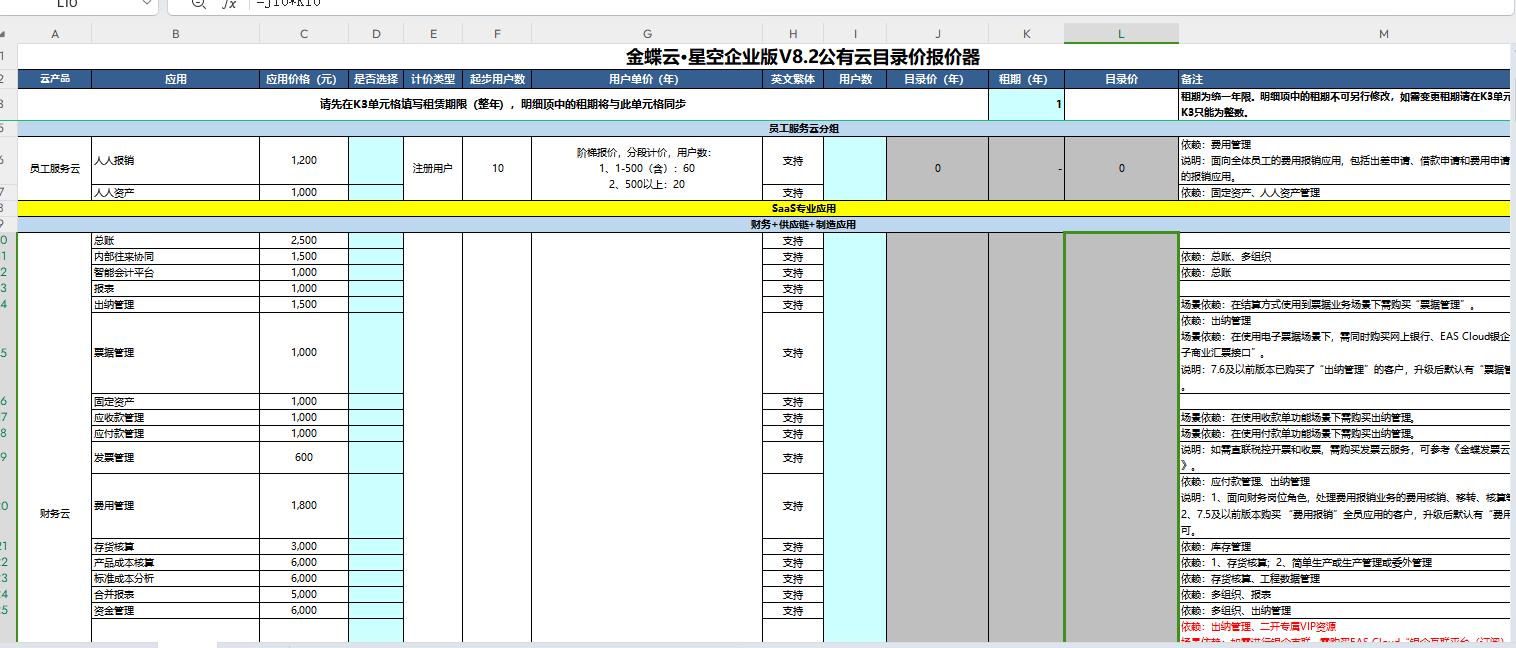Click the 合并报表 application cell
The height and width of the screenshot is (648, 1516).
tap(175, 595)
